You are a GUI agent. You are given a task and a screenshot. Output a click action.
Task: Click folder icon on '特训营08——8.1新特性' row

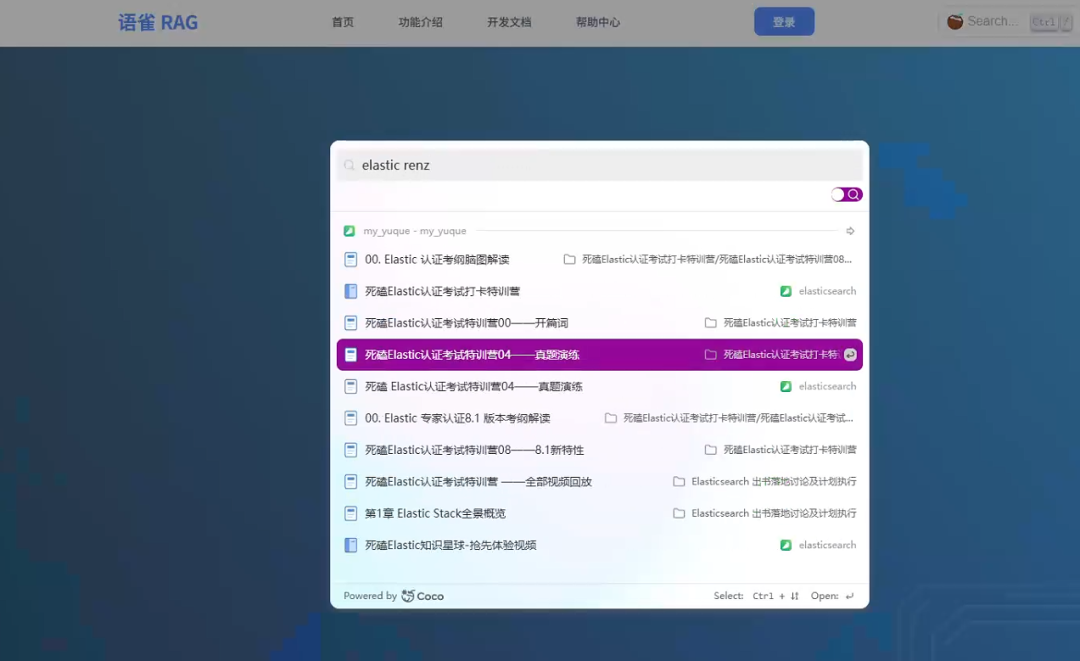711,450
